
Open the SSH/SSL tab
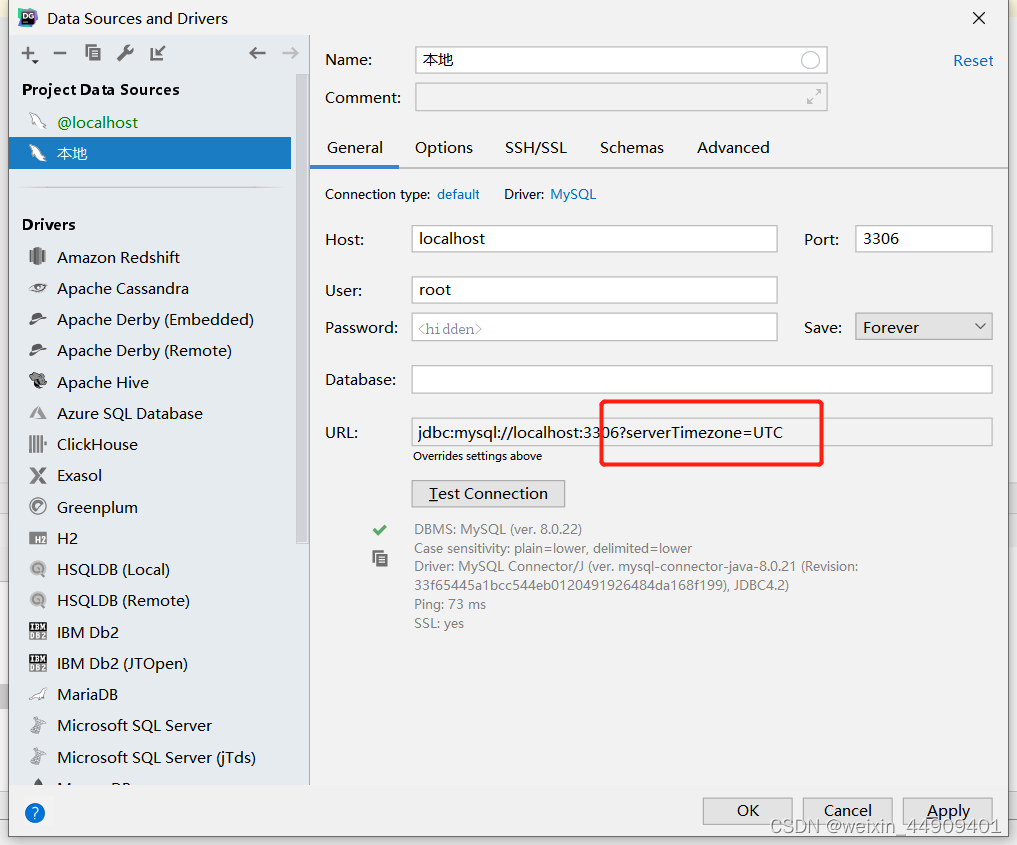tap(536, 147)
